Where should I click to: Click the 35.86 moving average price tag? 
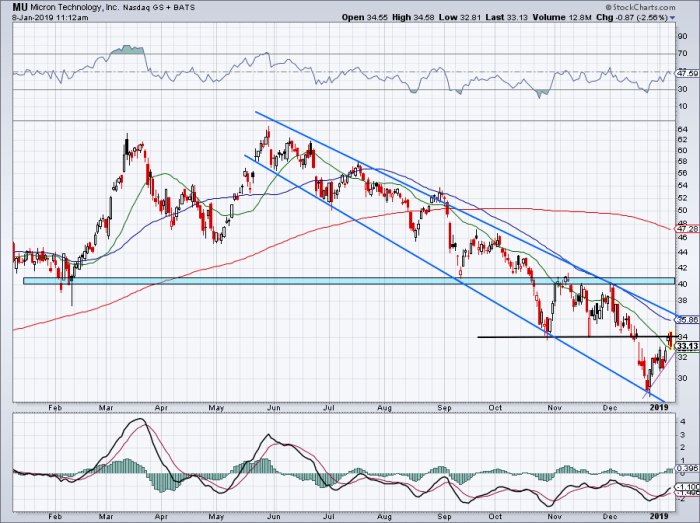click(x=687, y=320)
